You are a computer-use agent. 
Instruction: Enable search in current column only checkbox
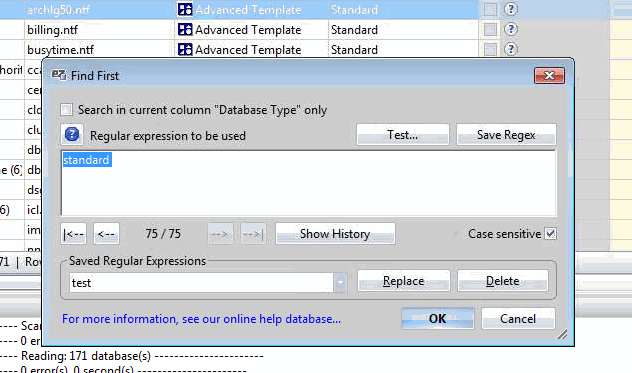pos(67,109)
